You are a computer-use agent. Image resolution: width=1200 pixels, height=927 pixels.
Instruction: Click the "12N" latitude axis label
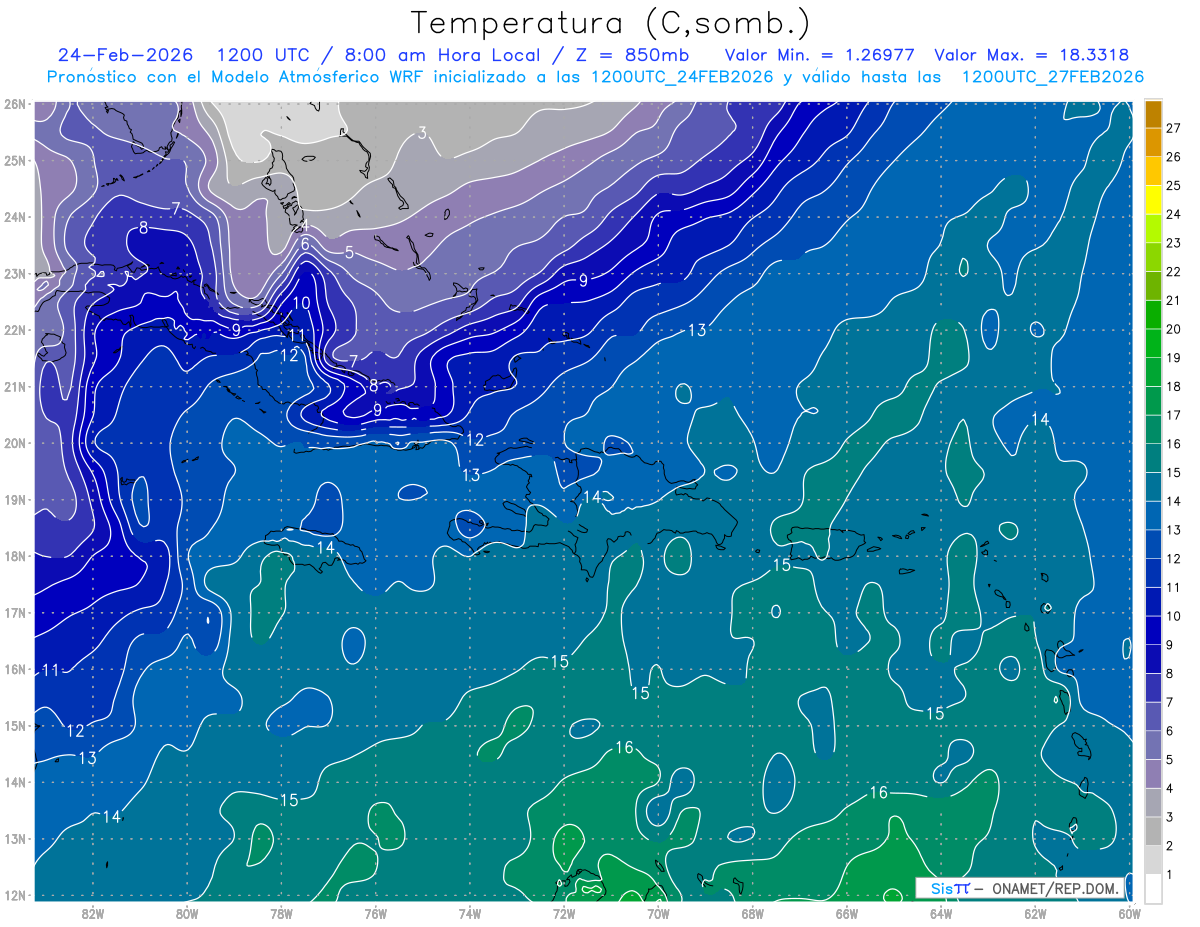point(14,895)
